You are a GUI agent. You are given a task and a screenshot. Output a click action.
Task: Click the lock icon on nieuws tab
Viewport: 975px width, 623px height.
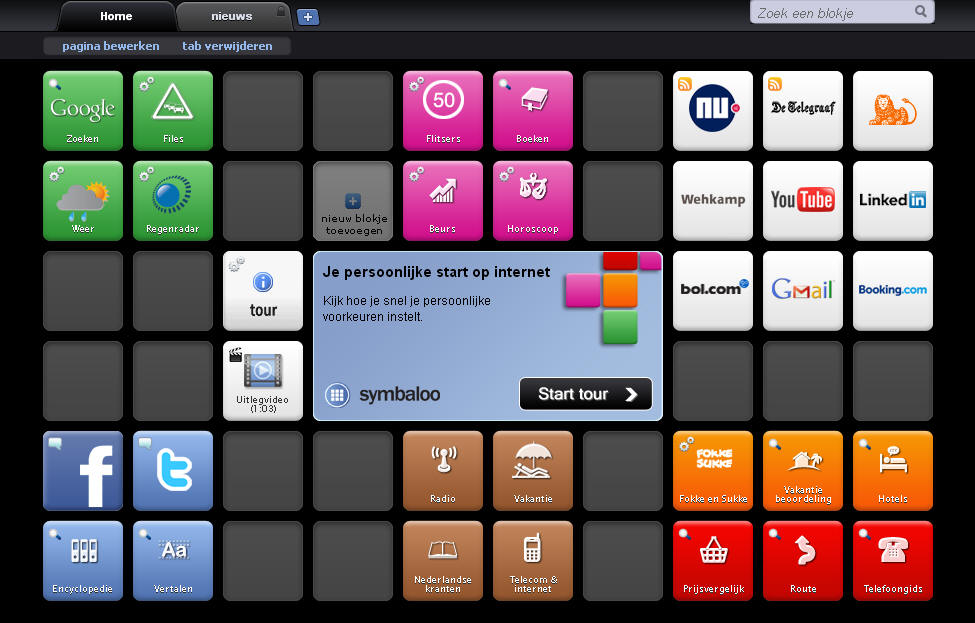point(281,11)
